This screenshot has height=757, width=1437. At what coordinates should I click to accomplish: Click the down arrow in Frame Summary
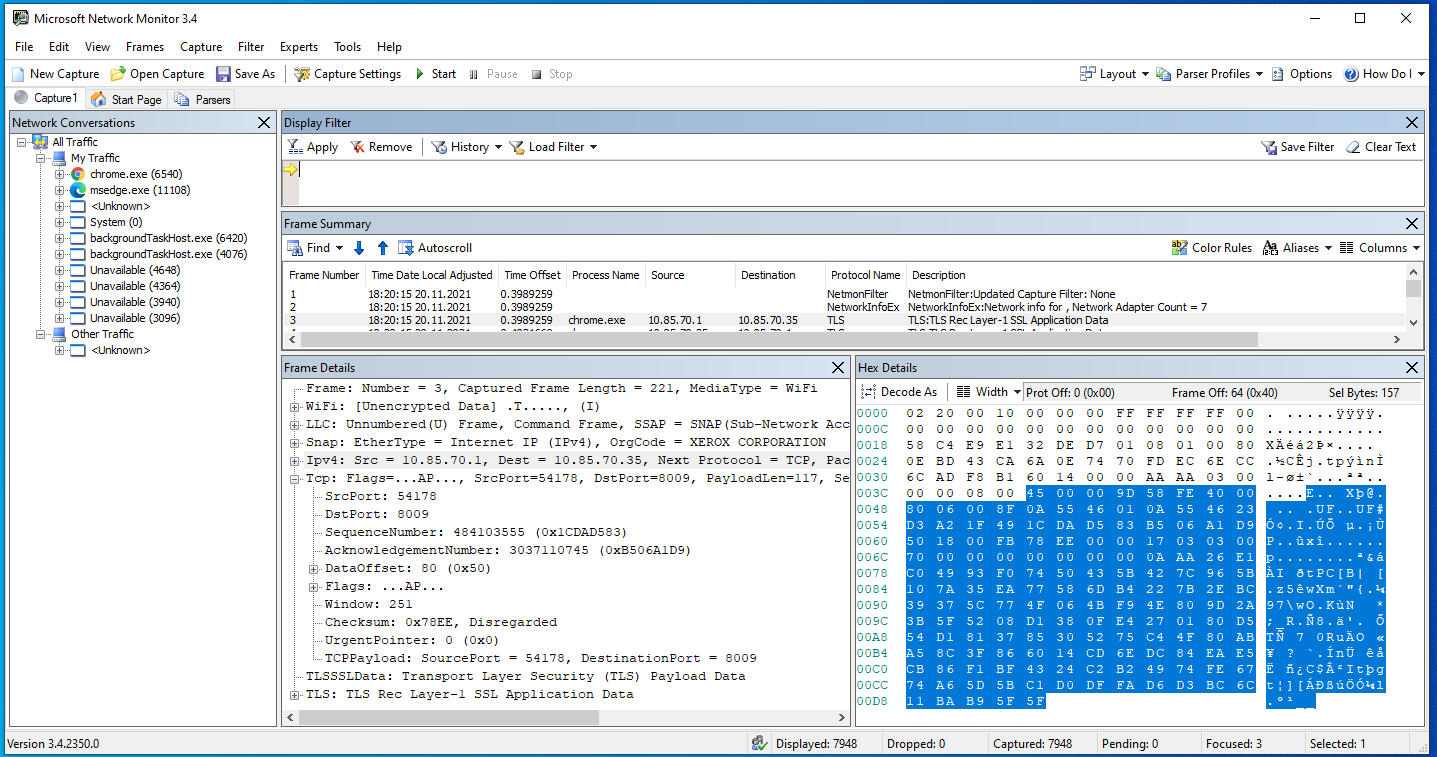point(360,248)
